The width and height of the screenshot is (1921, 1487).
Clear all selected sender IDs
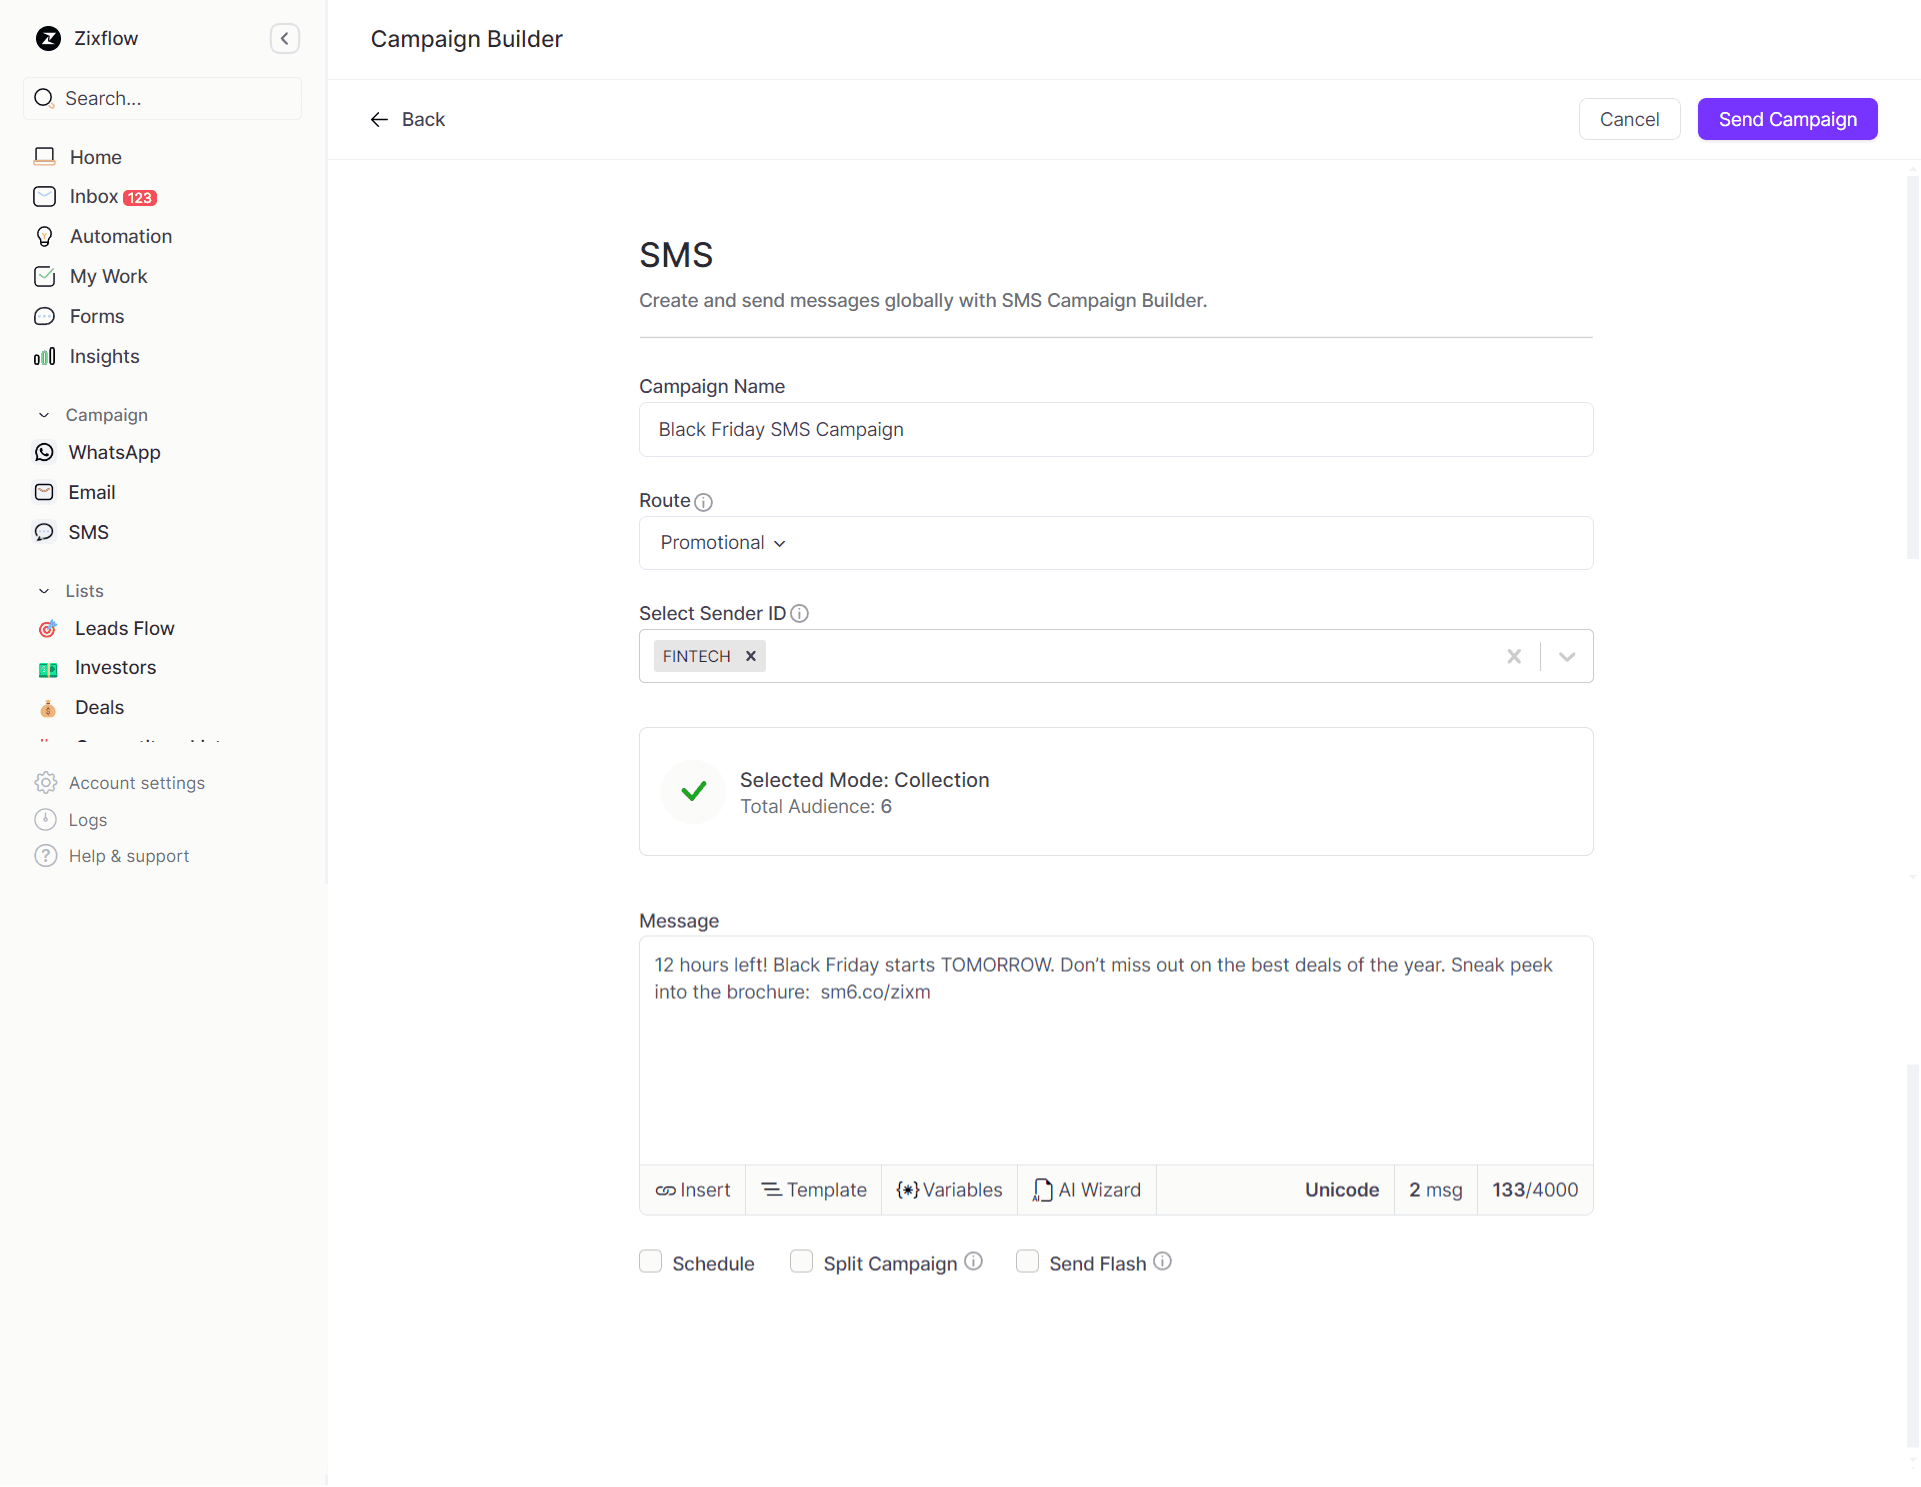[x=1514, y=656]
